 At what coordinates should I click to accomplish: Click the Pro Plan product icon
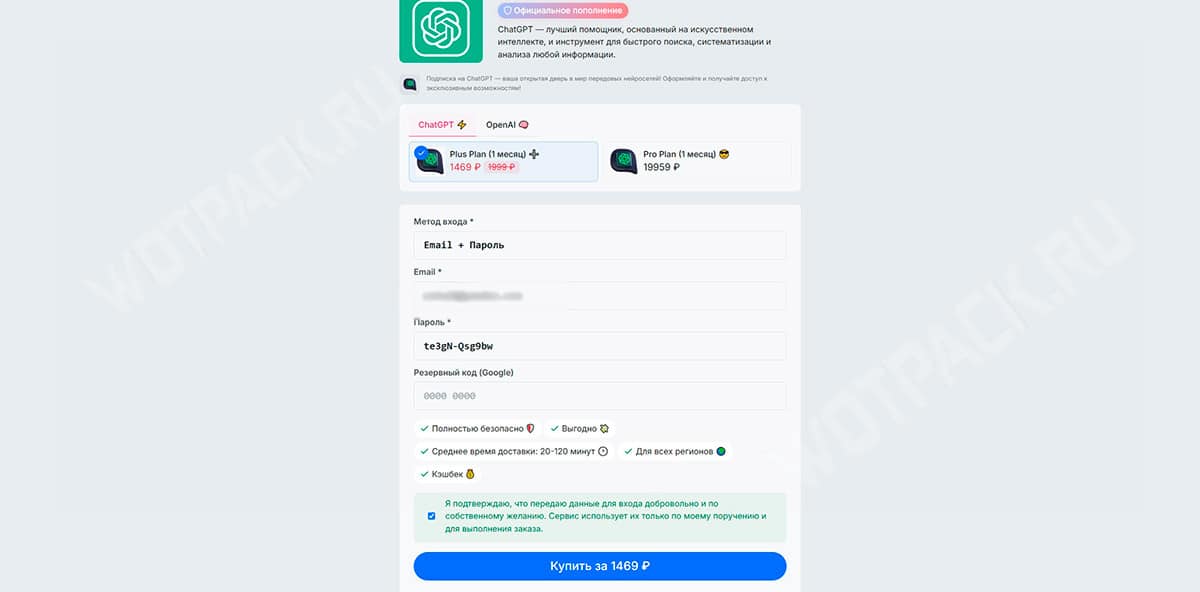[x=624, y=161]
